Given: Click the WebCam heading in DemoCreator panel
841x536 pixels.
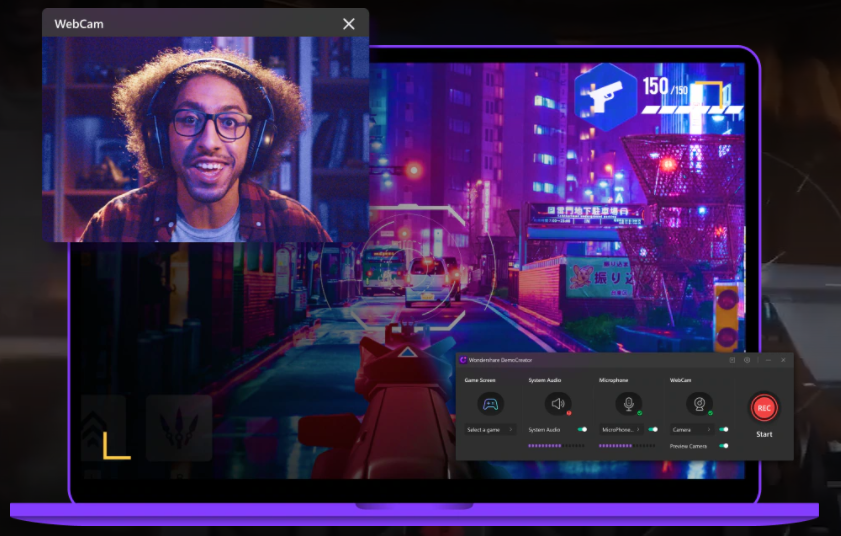Looking at the screenshot, I should pyautogui.click(x=681, y=380).
